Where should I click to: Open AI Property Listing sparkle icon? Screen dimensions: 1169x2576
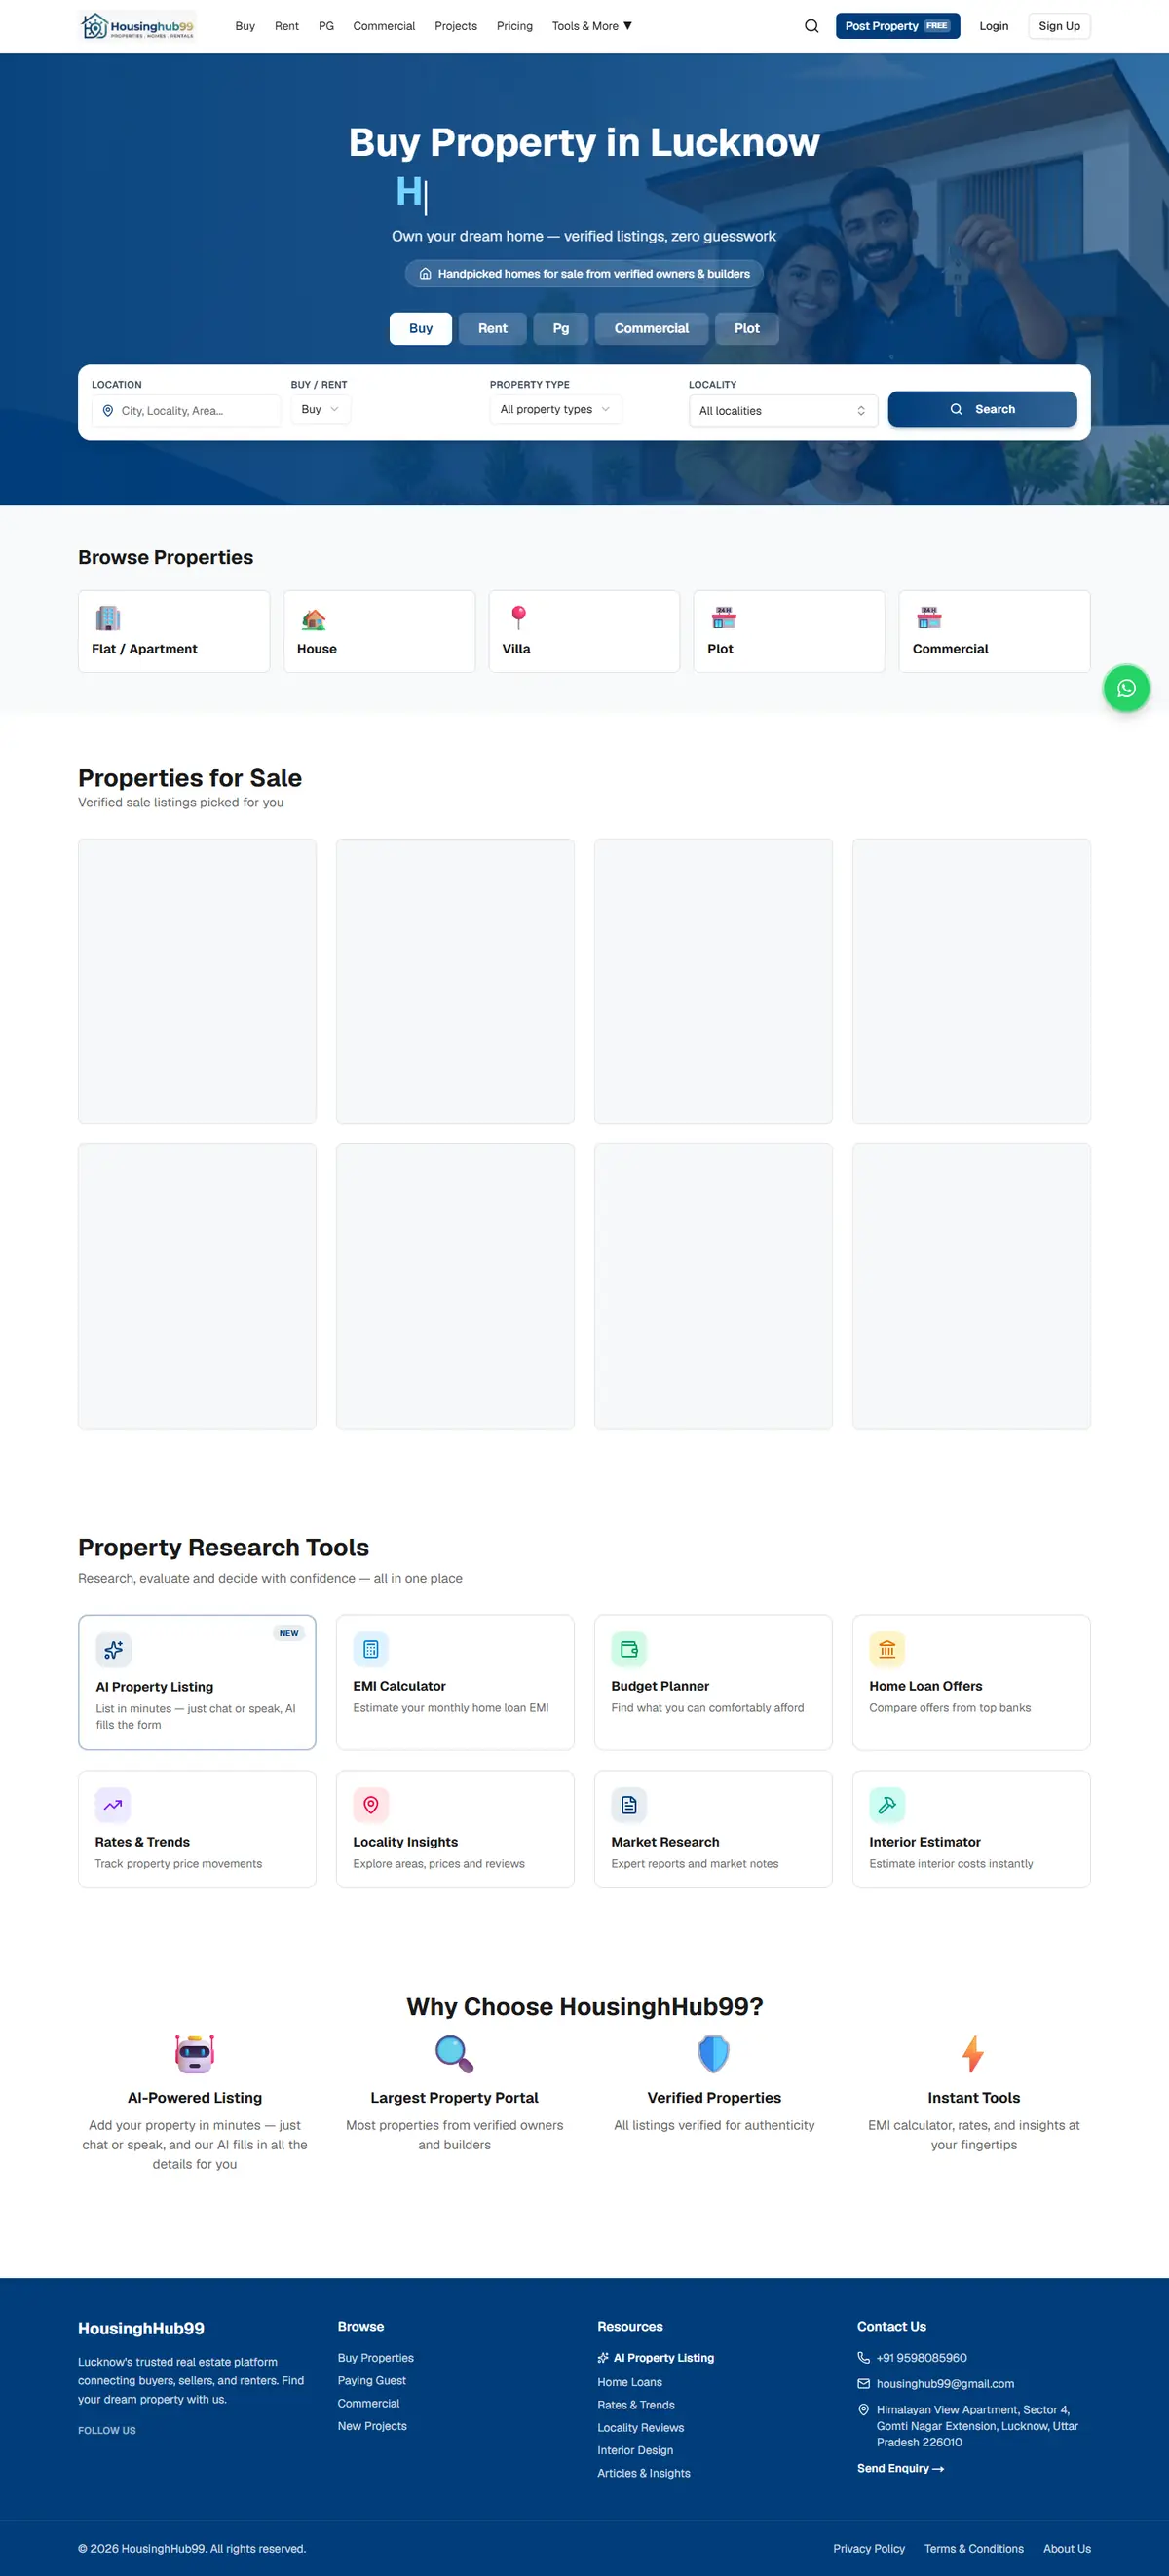tap(113, 1649)
